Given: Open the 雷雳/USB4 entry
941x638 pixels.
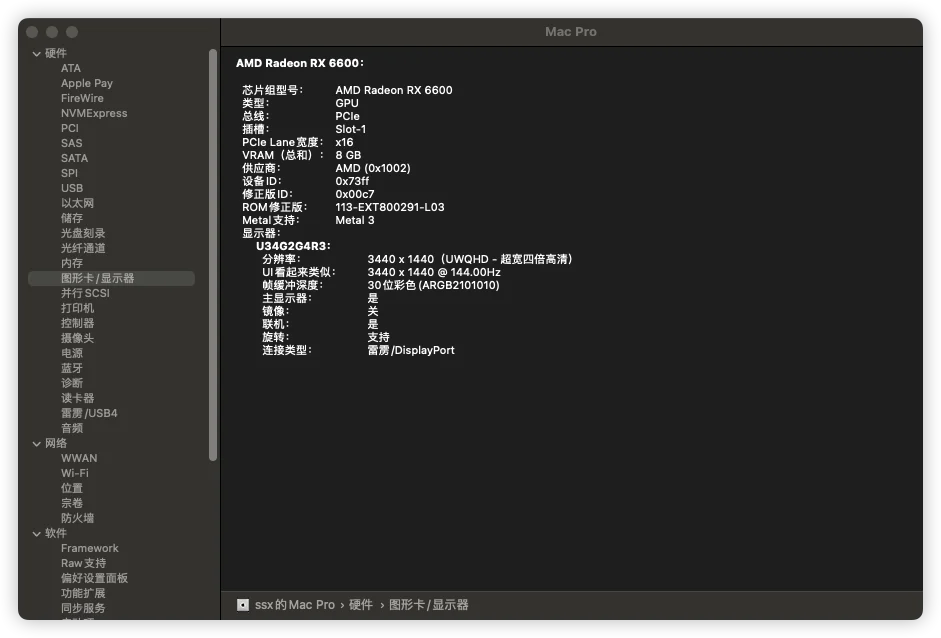Looking at the screenshot, I should click(89, 414).
